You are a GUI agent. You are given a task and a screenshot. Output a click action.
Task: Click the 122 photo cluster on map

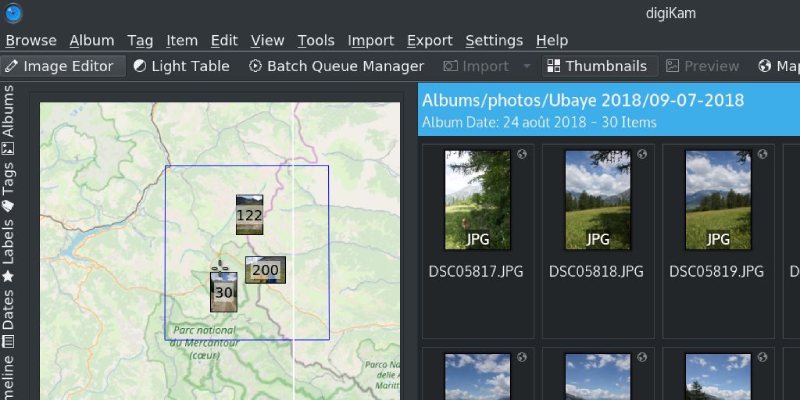[249, 215]
